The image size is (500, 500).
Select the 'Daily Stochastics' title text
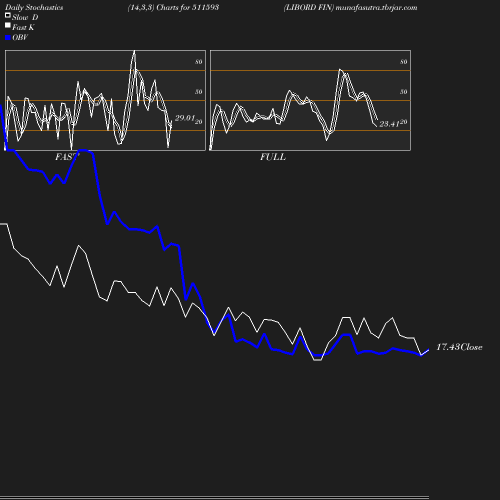(34, 8)
